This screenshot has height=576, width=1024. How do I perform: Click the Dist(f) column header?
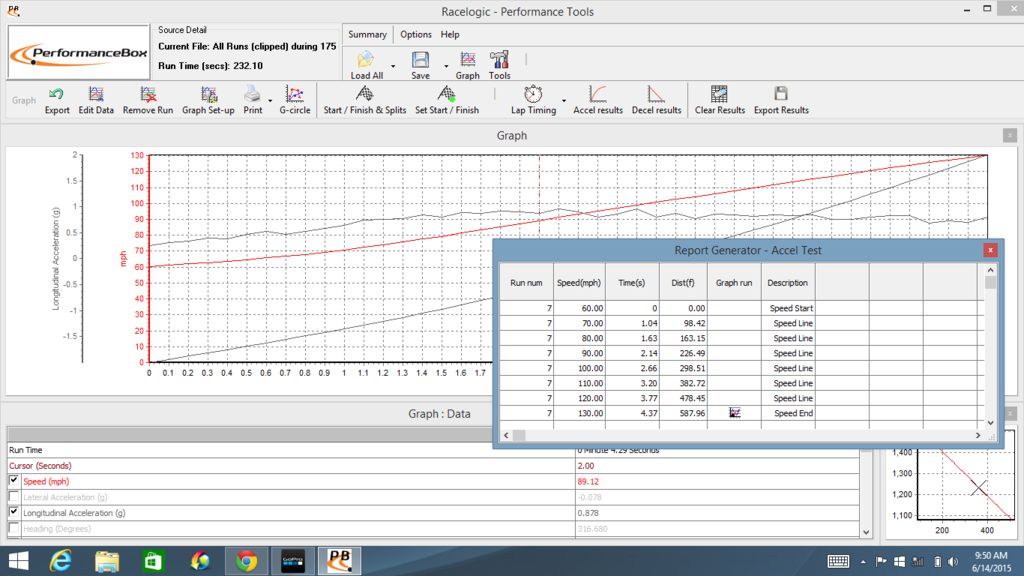[682, 283]
